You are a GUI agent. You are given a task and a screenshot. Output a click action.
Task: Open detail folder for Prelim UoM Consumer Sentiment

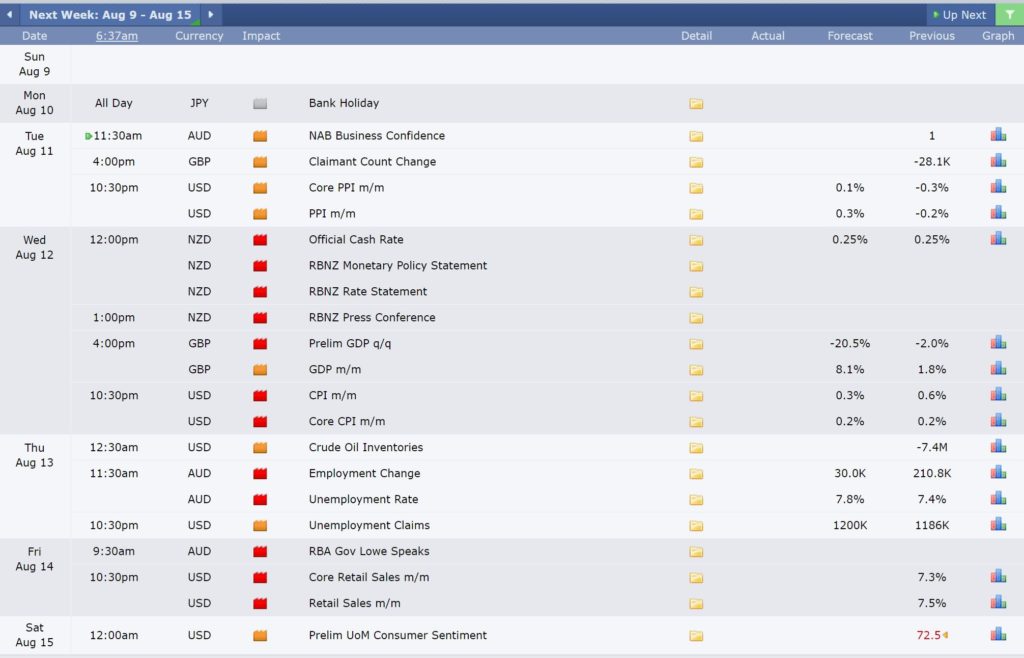696,636
